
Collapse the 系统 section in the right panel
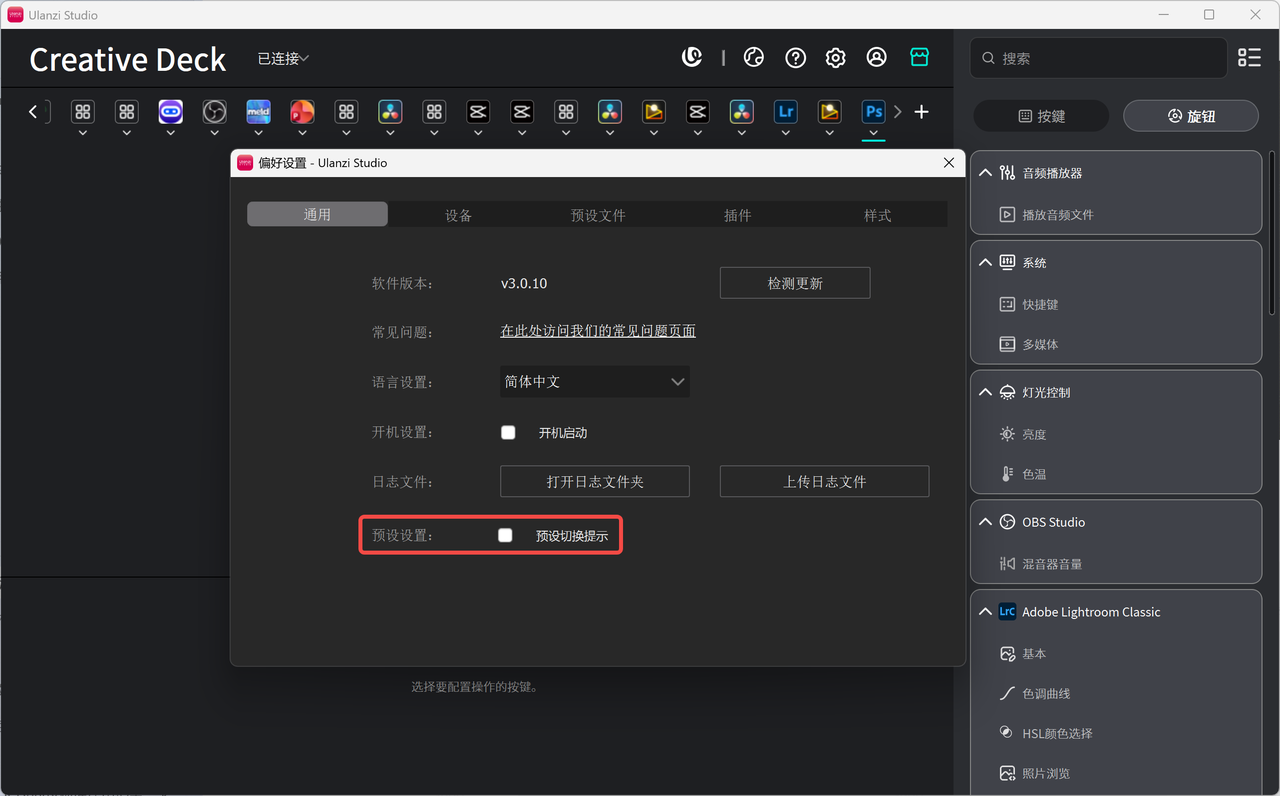coord(985,262)
